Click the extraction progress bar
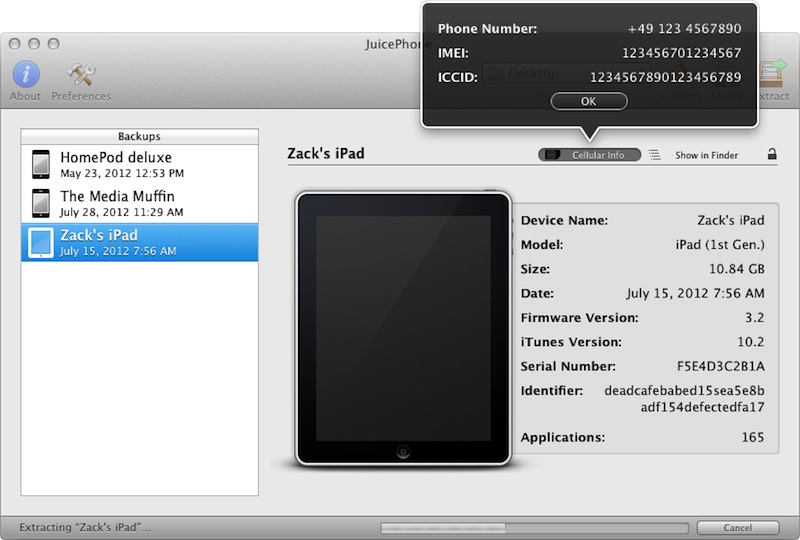This screenshot has height=540, width=800. pyautogui.click(x=531, y=527)
